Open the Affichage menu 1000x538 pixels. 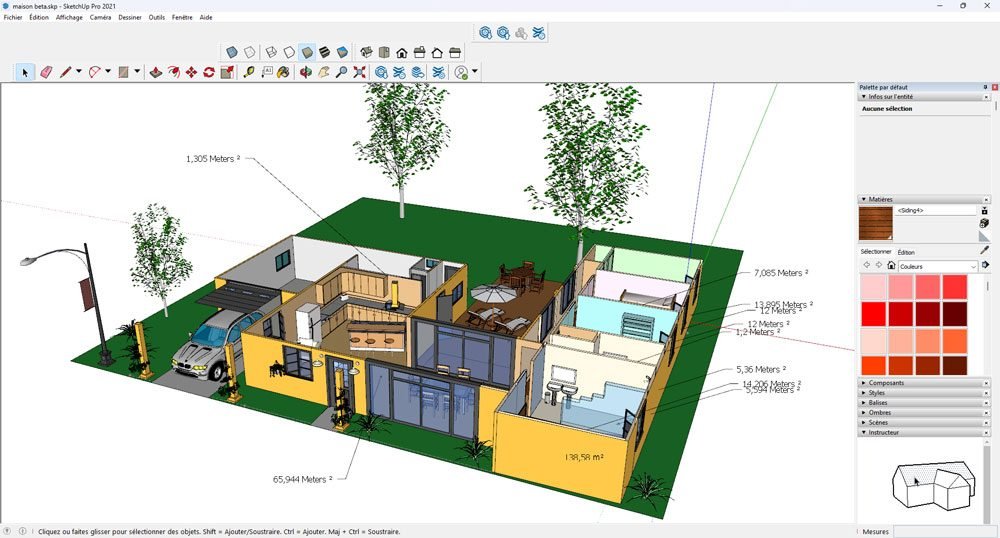pyautogui.click(x=69, y=17)
